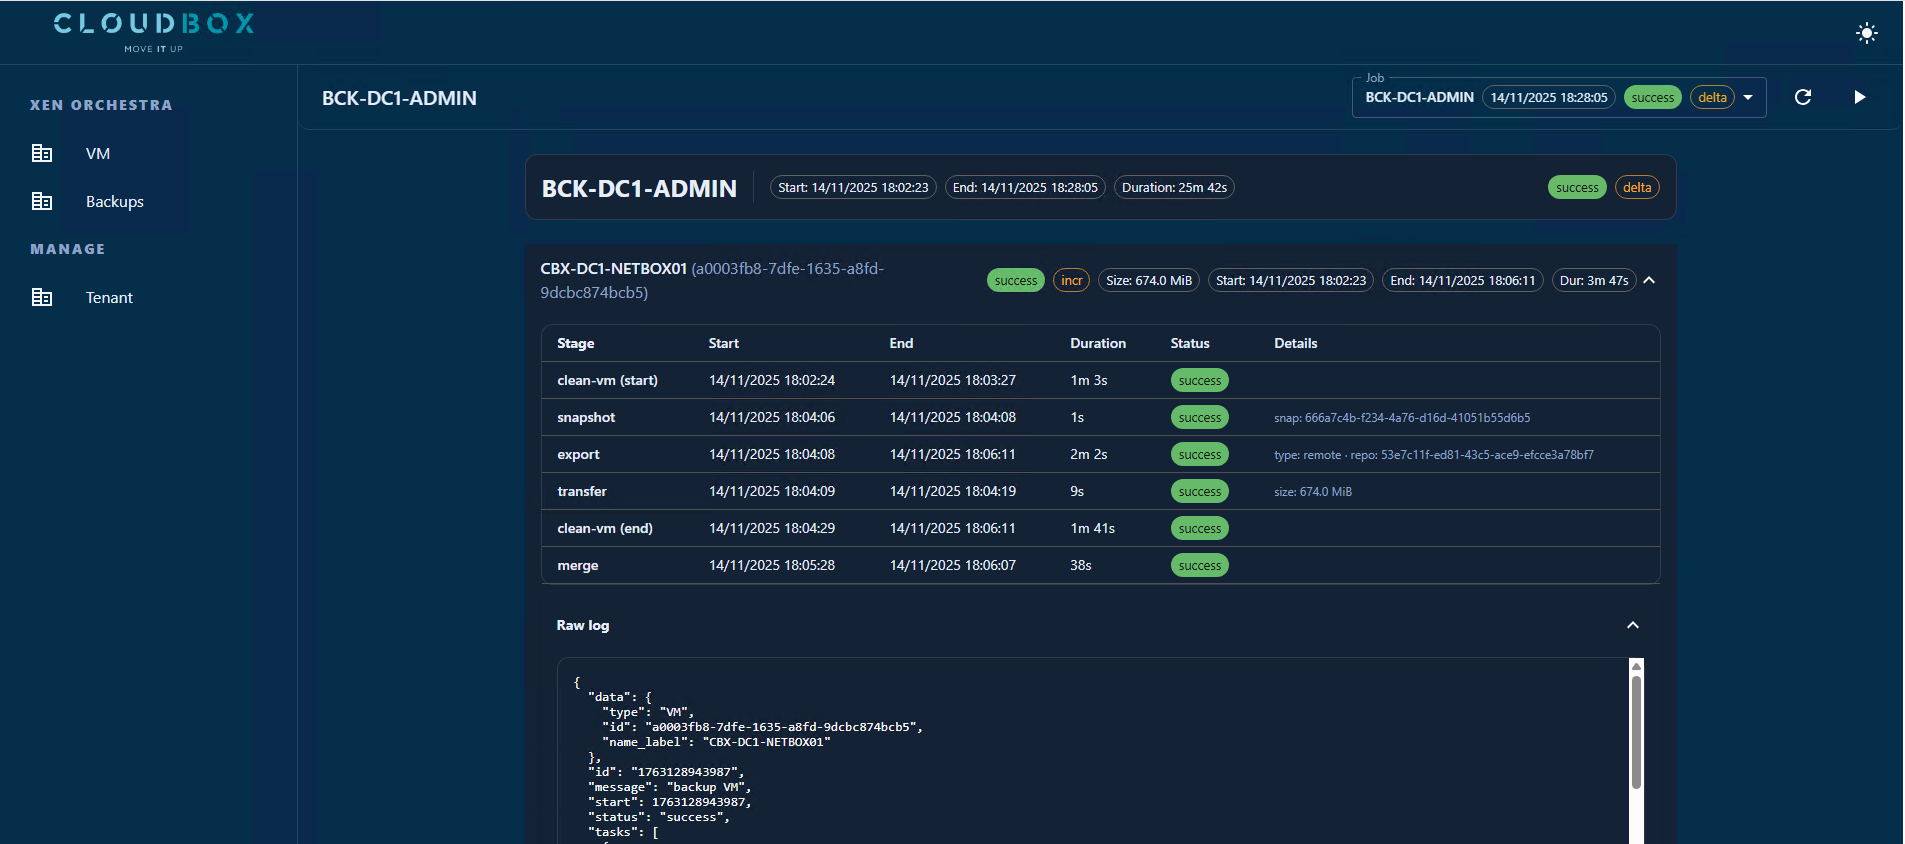Click the delta badge in job card
Viewport: 1905px width, 844px height.
pyautogui.click(x=1636, y=188)
